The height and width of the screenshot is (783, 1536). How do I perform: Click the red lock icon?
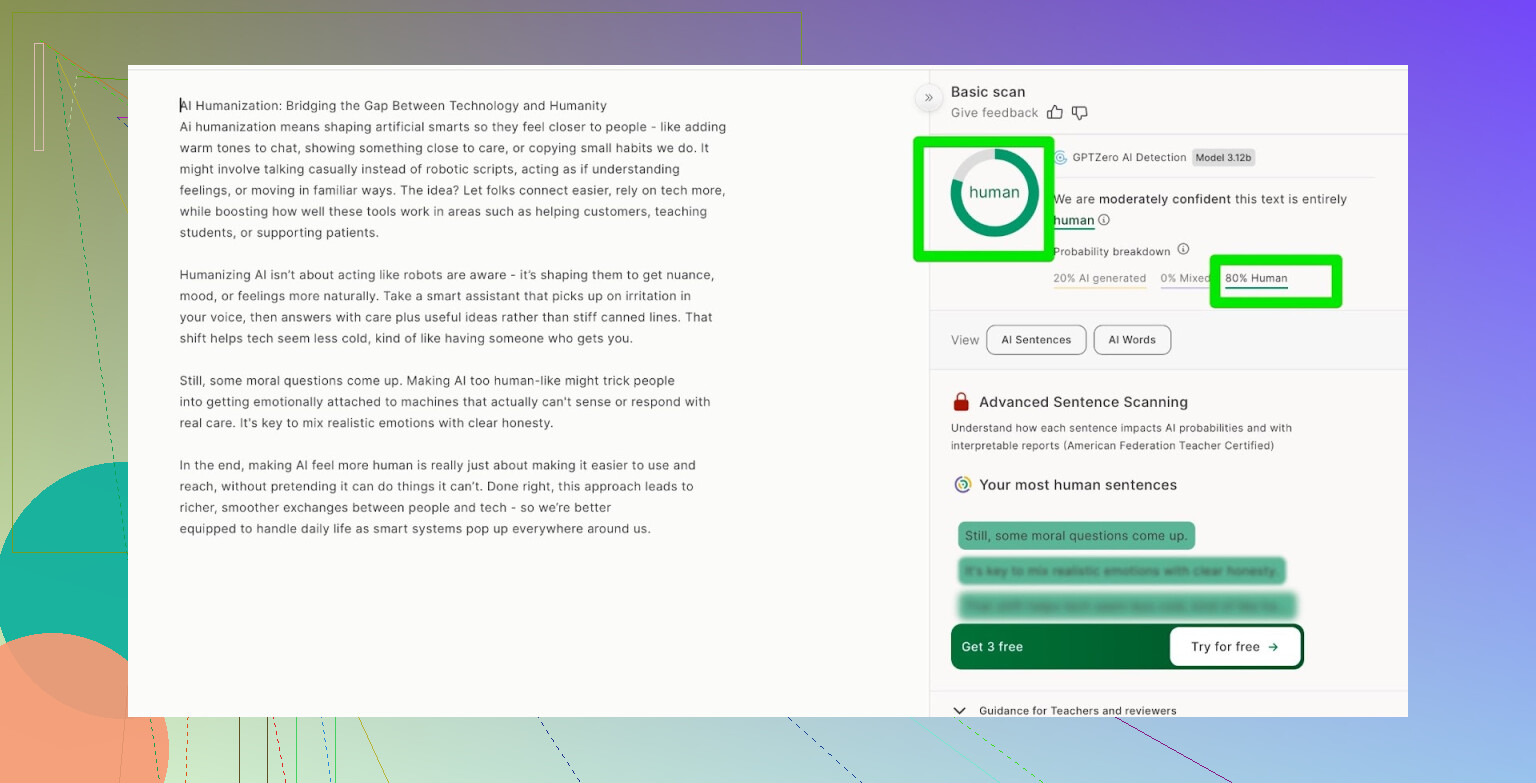click(x=961, y=402)
